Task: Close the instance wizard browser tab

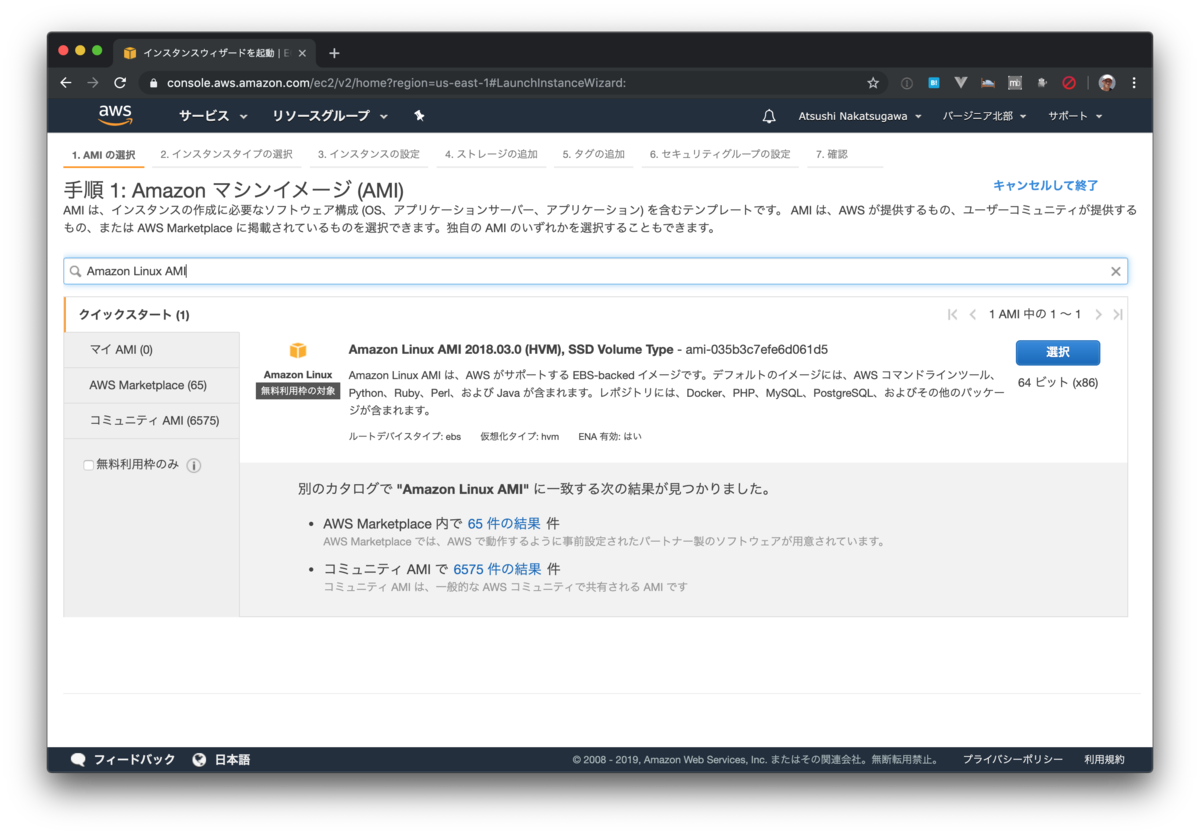Action: [302, 53]
